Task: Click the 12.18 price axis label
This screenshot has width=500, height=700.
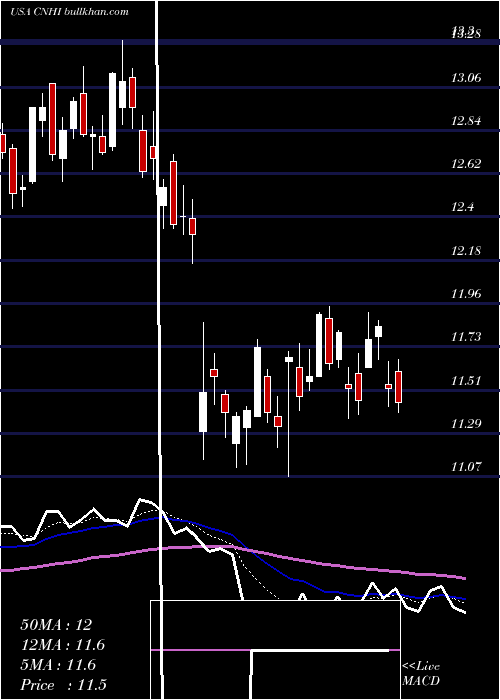Action: pos(466,250)
